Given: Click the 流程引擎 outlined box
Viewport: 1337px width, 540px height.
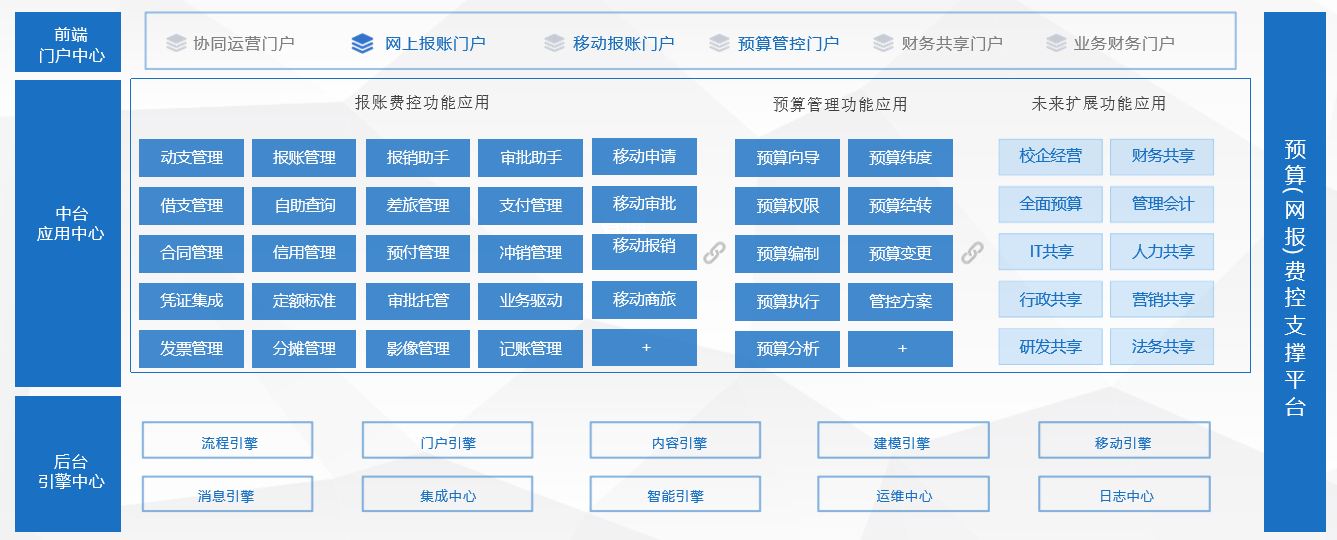Looking at the screenshot, I should pyautogui.click(x=227, y=440).
